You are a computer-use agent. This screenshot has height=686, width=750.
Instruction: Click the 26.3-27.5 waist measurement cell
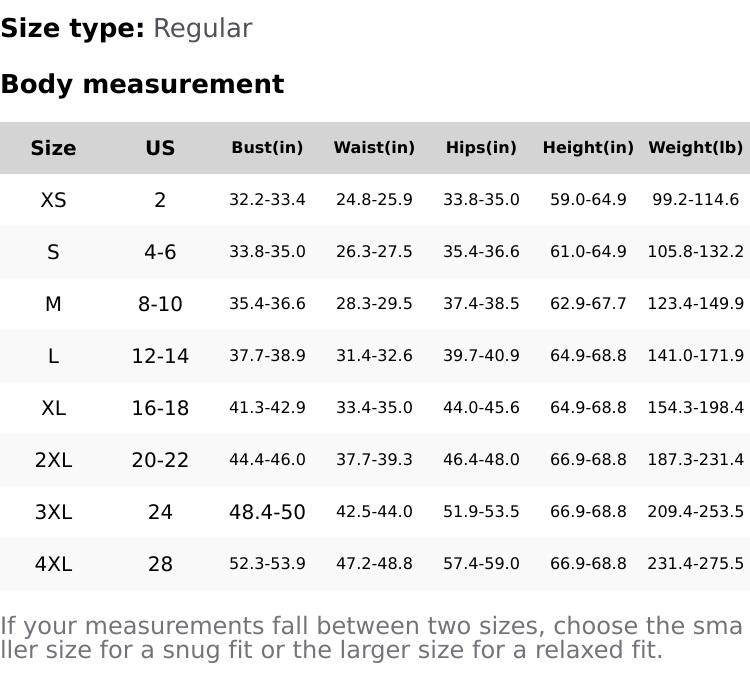374,252
